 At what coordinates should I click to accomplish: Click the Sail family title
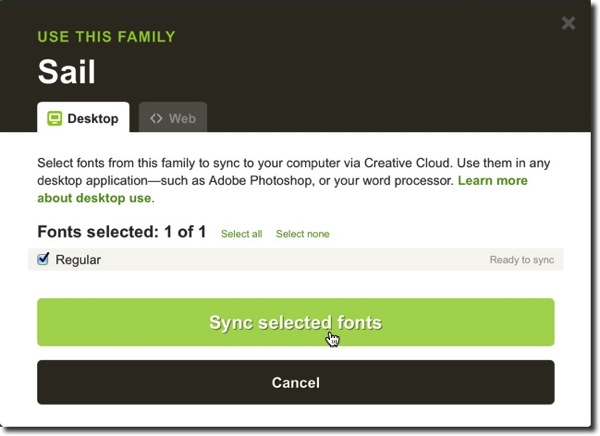[x=67, y=72]
